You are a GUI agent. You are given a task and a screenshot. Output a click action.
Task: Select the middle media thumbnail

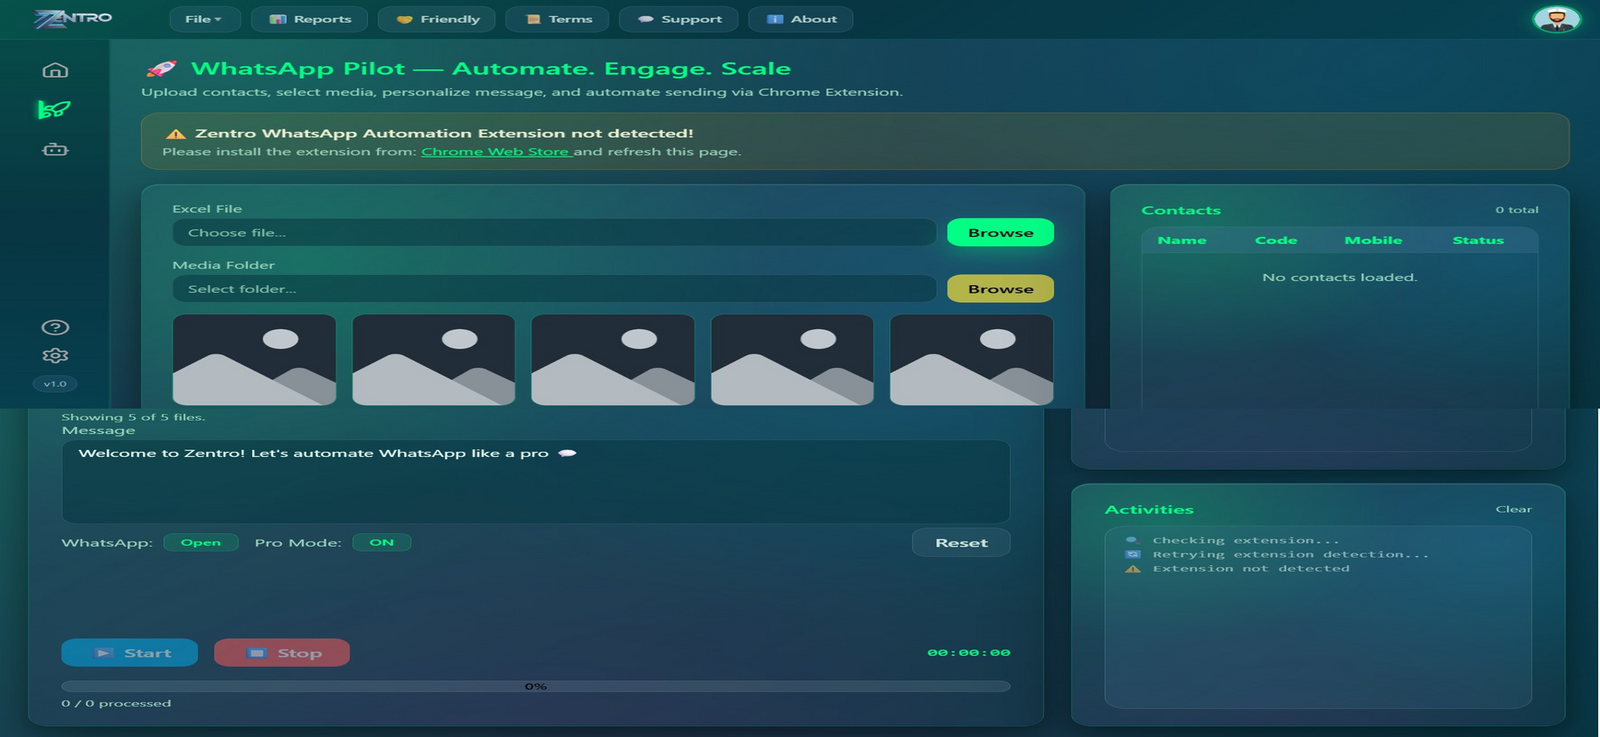[613, 360]
